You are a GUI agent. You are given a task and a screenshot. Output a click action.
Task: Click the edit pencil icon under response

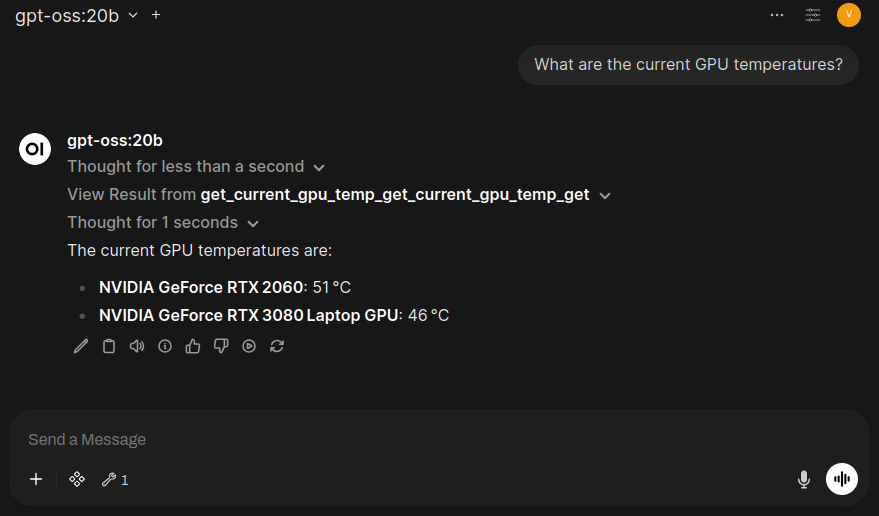[81, 346]
